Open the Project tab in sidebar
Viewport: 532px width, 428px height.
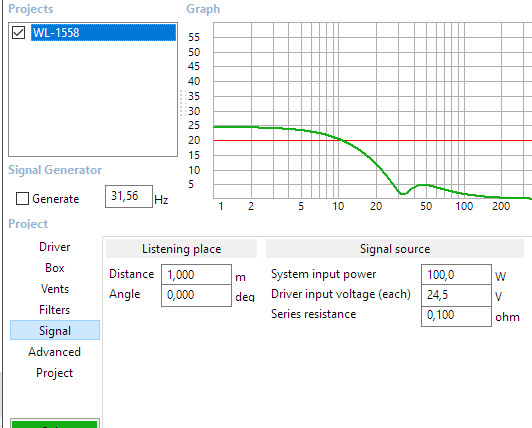[x=55, y=373]
